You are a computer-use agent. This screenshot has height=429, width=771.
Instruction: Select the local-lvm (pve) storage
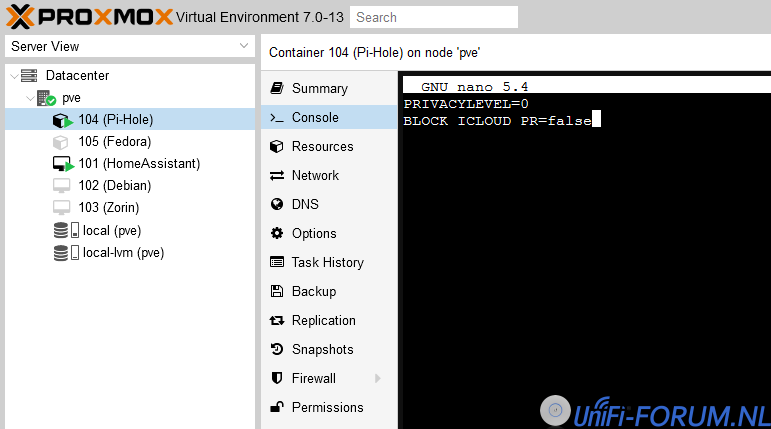pos(123,252)
